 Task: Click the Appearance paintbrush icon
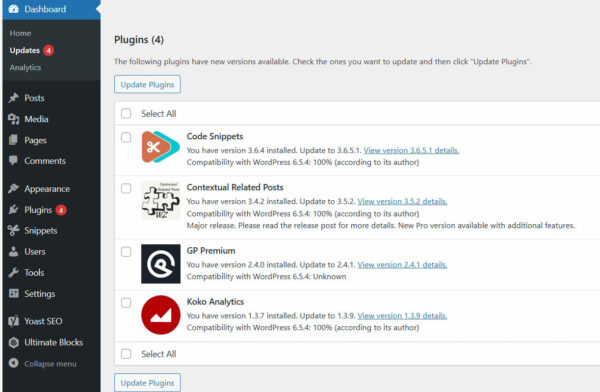click(x=13, y=188)
